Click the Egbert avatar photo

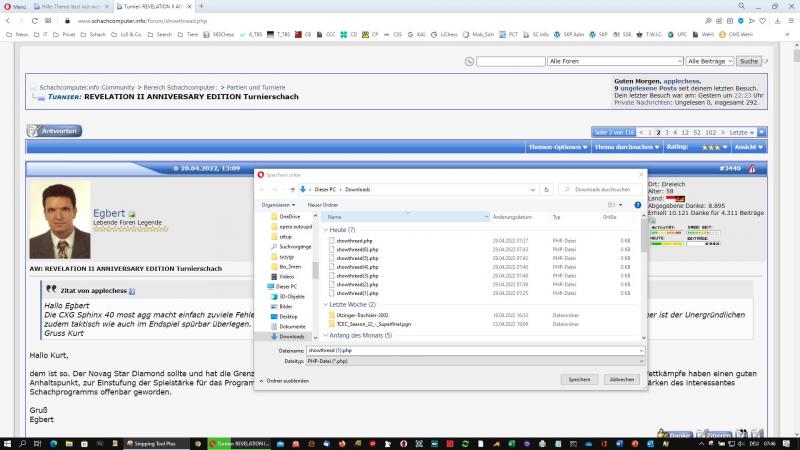click(x=59, y=220)
